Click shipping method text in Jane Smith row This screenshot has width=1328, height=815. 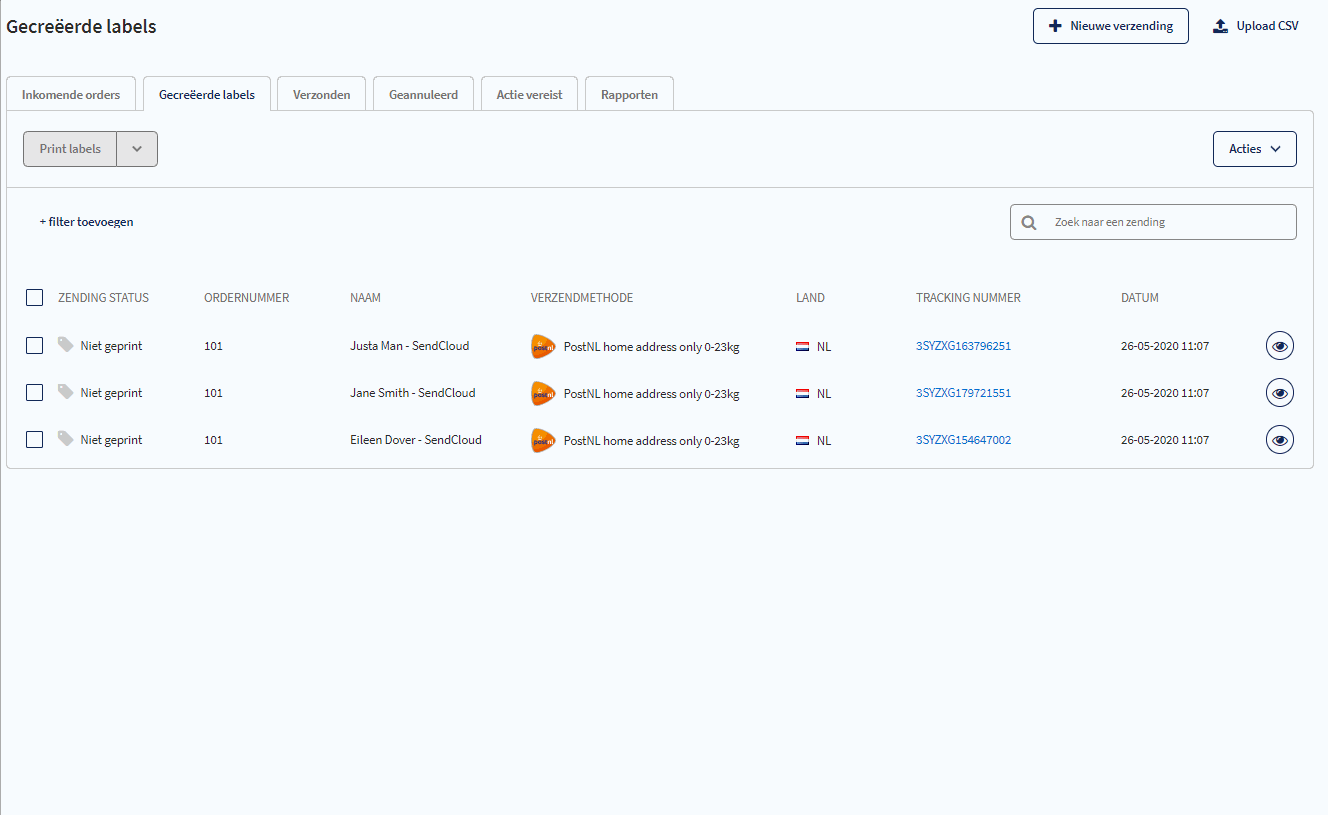[x=652, y=394]
